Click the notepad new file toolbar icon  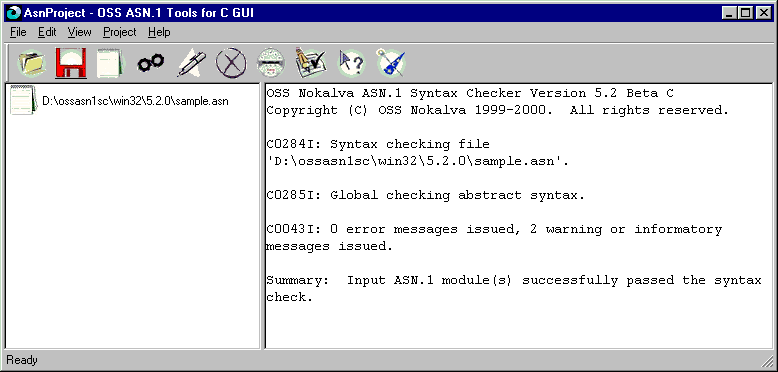pos(111,63)
